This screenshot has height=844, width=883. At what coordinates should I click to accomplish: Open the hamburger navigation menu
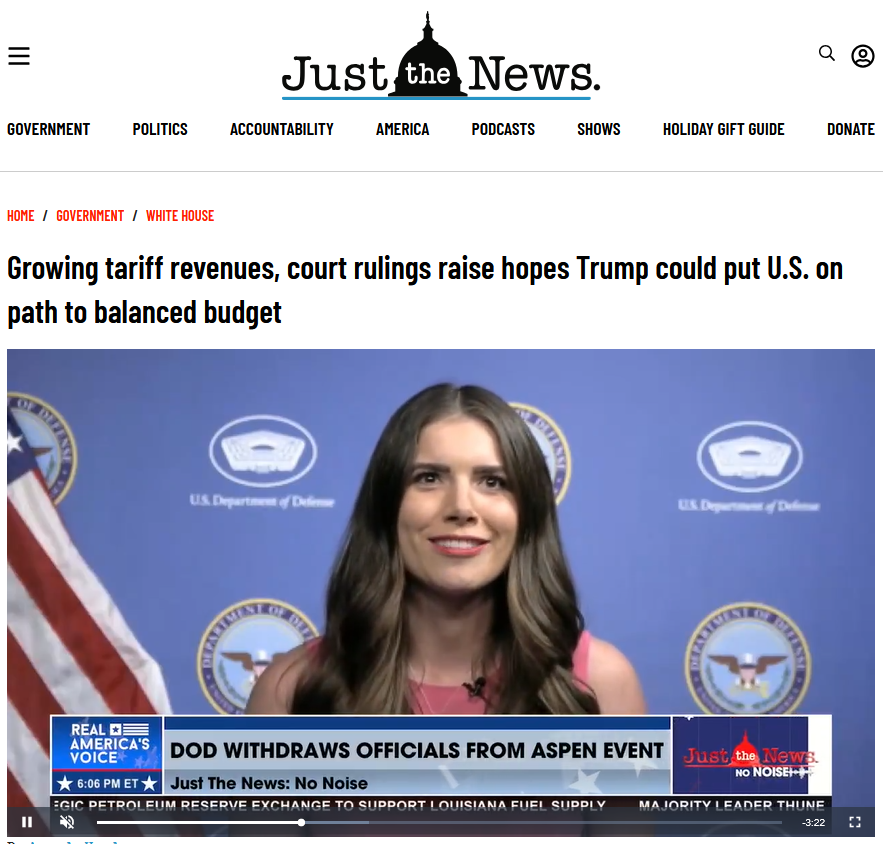coord(19,56)
